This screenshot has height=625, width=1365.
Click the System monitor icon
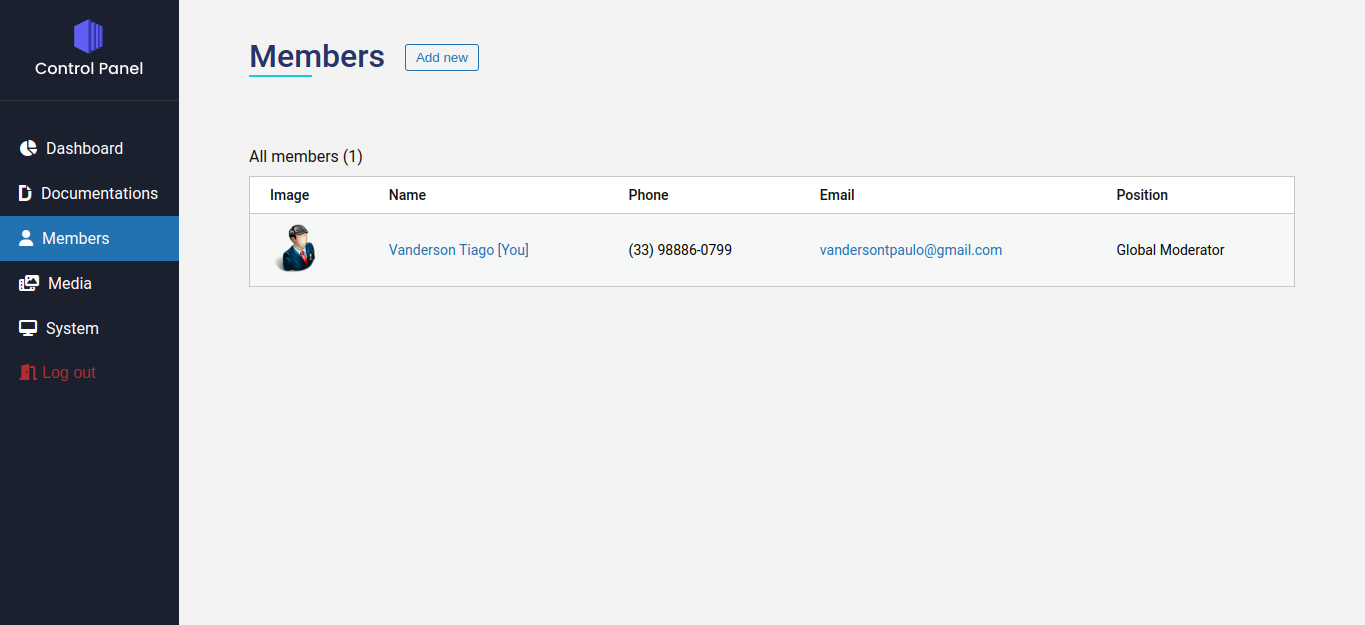(x=28, y=328)
